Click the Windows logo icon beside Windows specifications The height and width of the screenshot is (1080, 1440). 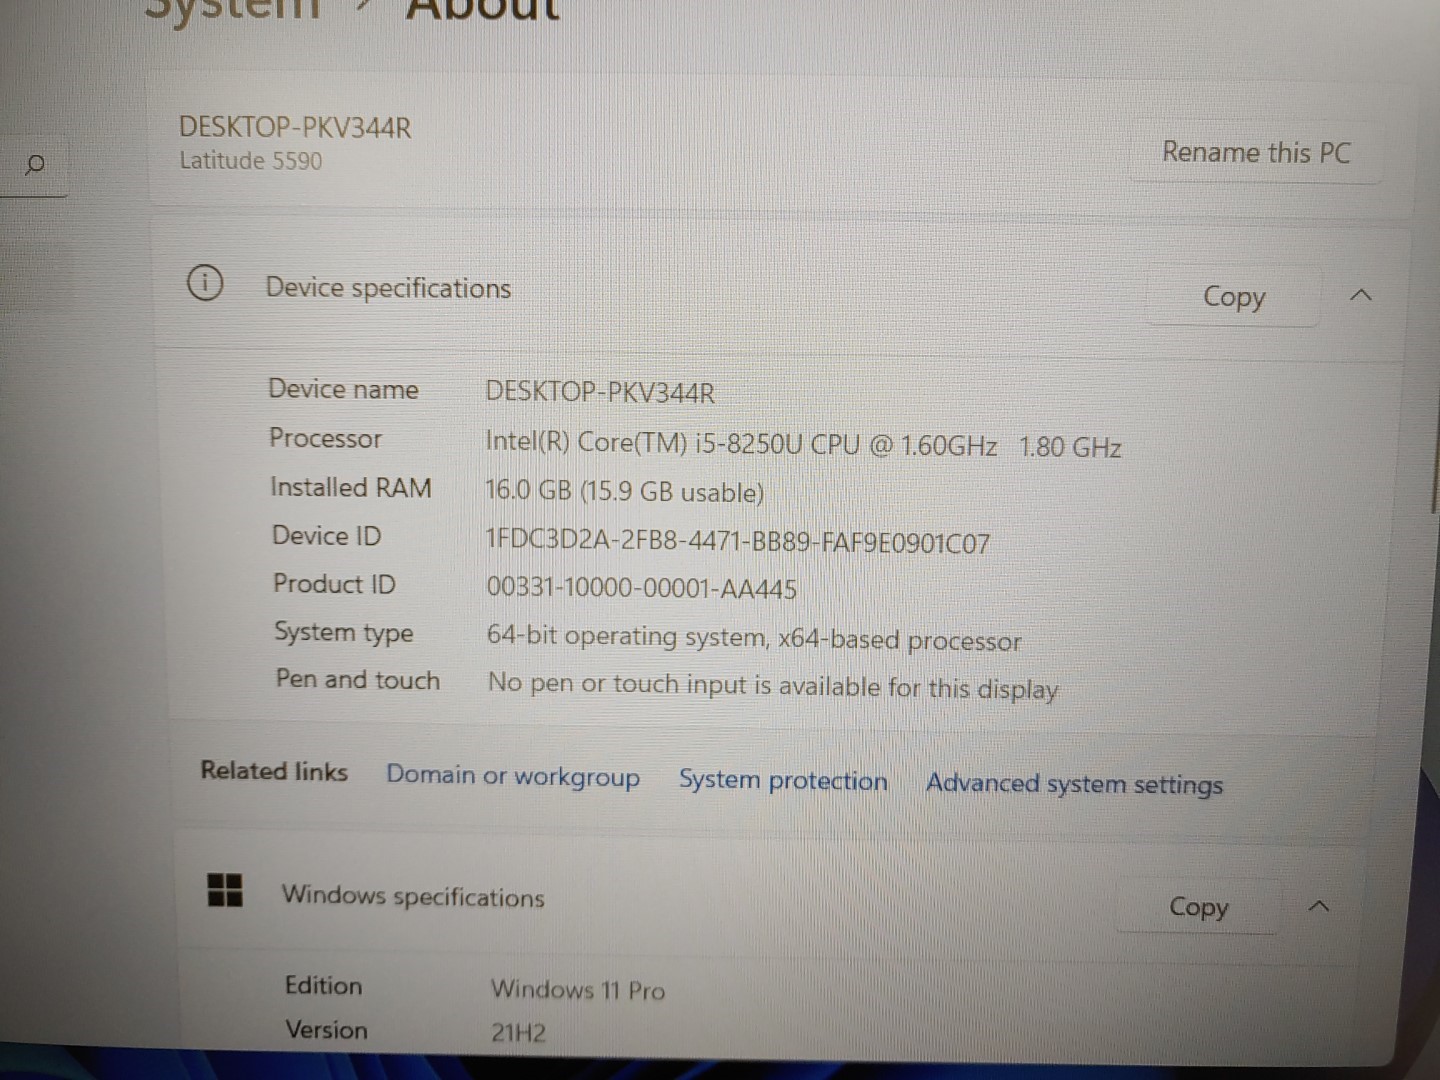(x=225, y=889)
